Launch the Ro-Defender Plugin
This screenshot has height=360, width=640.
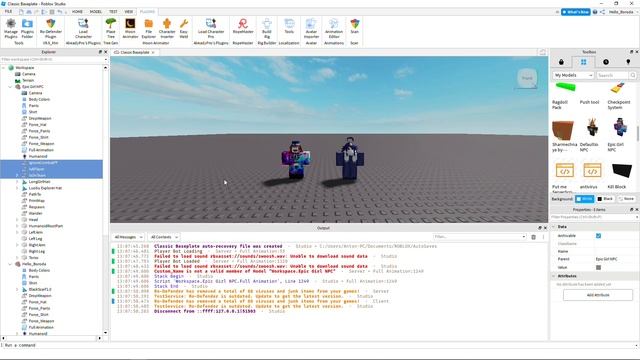[x=51, y=29]
